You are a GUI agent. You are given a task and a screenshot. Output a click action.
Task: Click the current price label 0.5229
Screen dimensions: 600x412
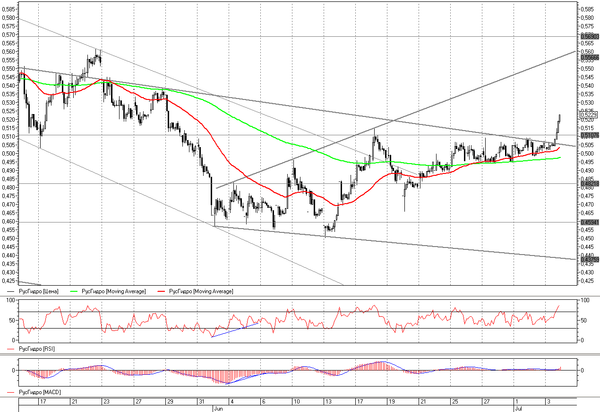(x=588, y=115)
